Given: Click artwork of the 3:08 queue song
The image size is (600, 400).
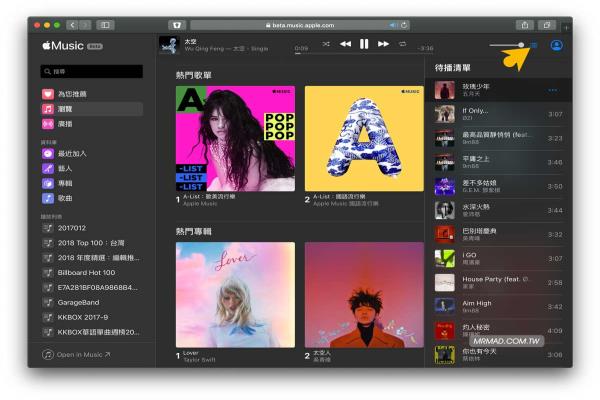Looking at the screenshot, I should 445,355.
